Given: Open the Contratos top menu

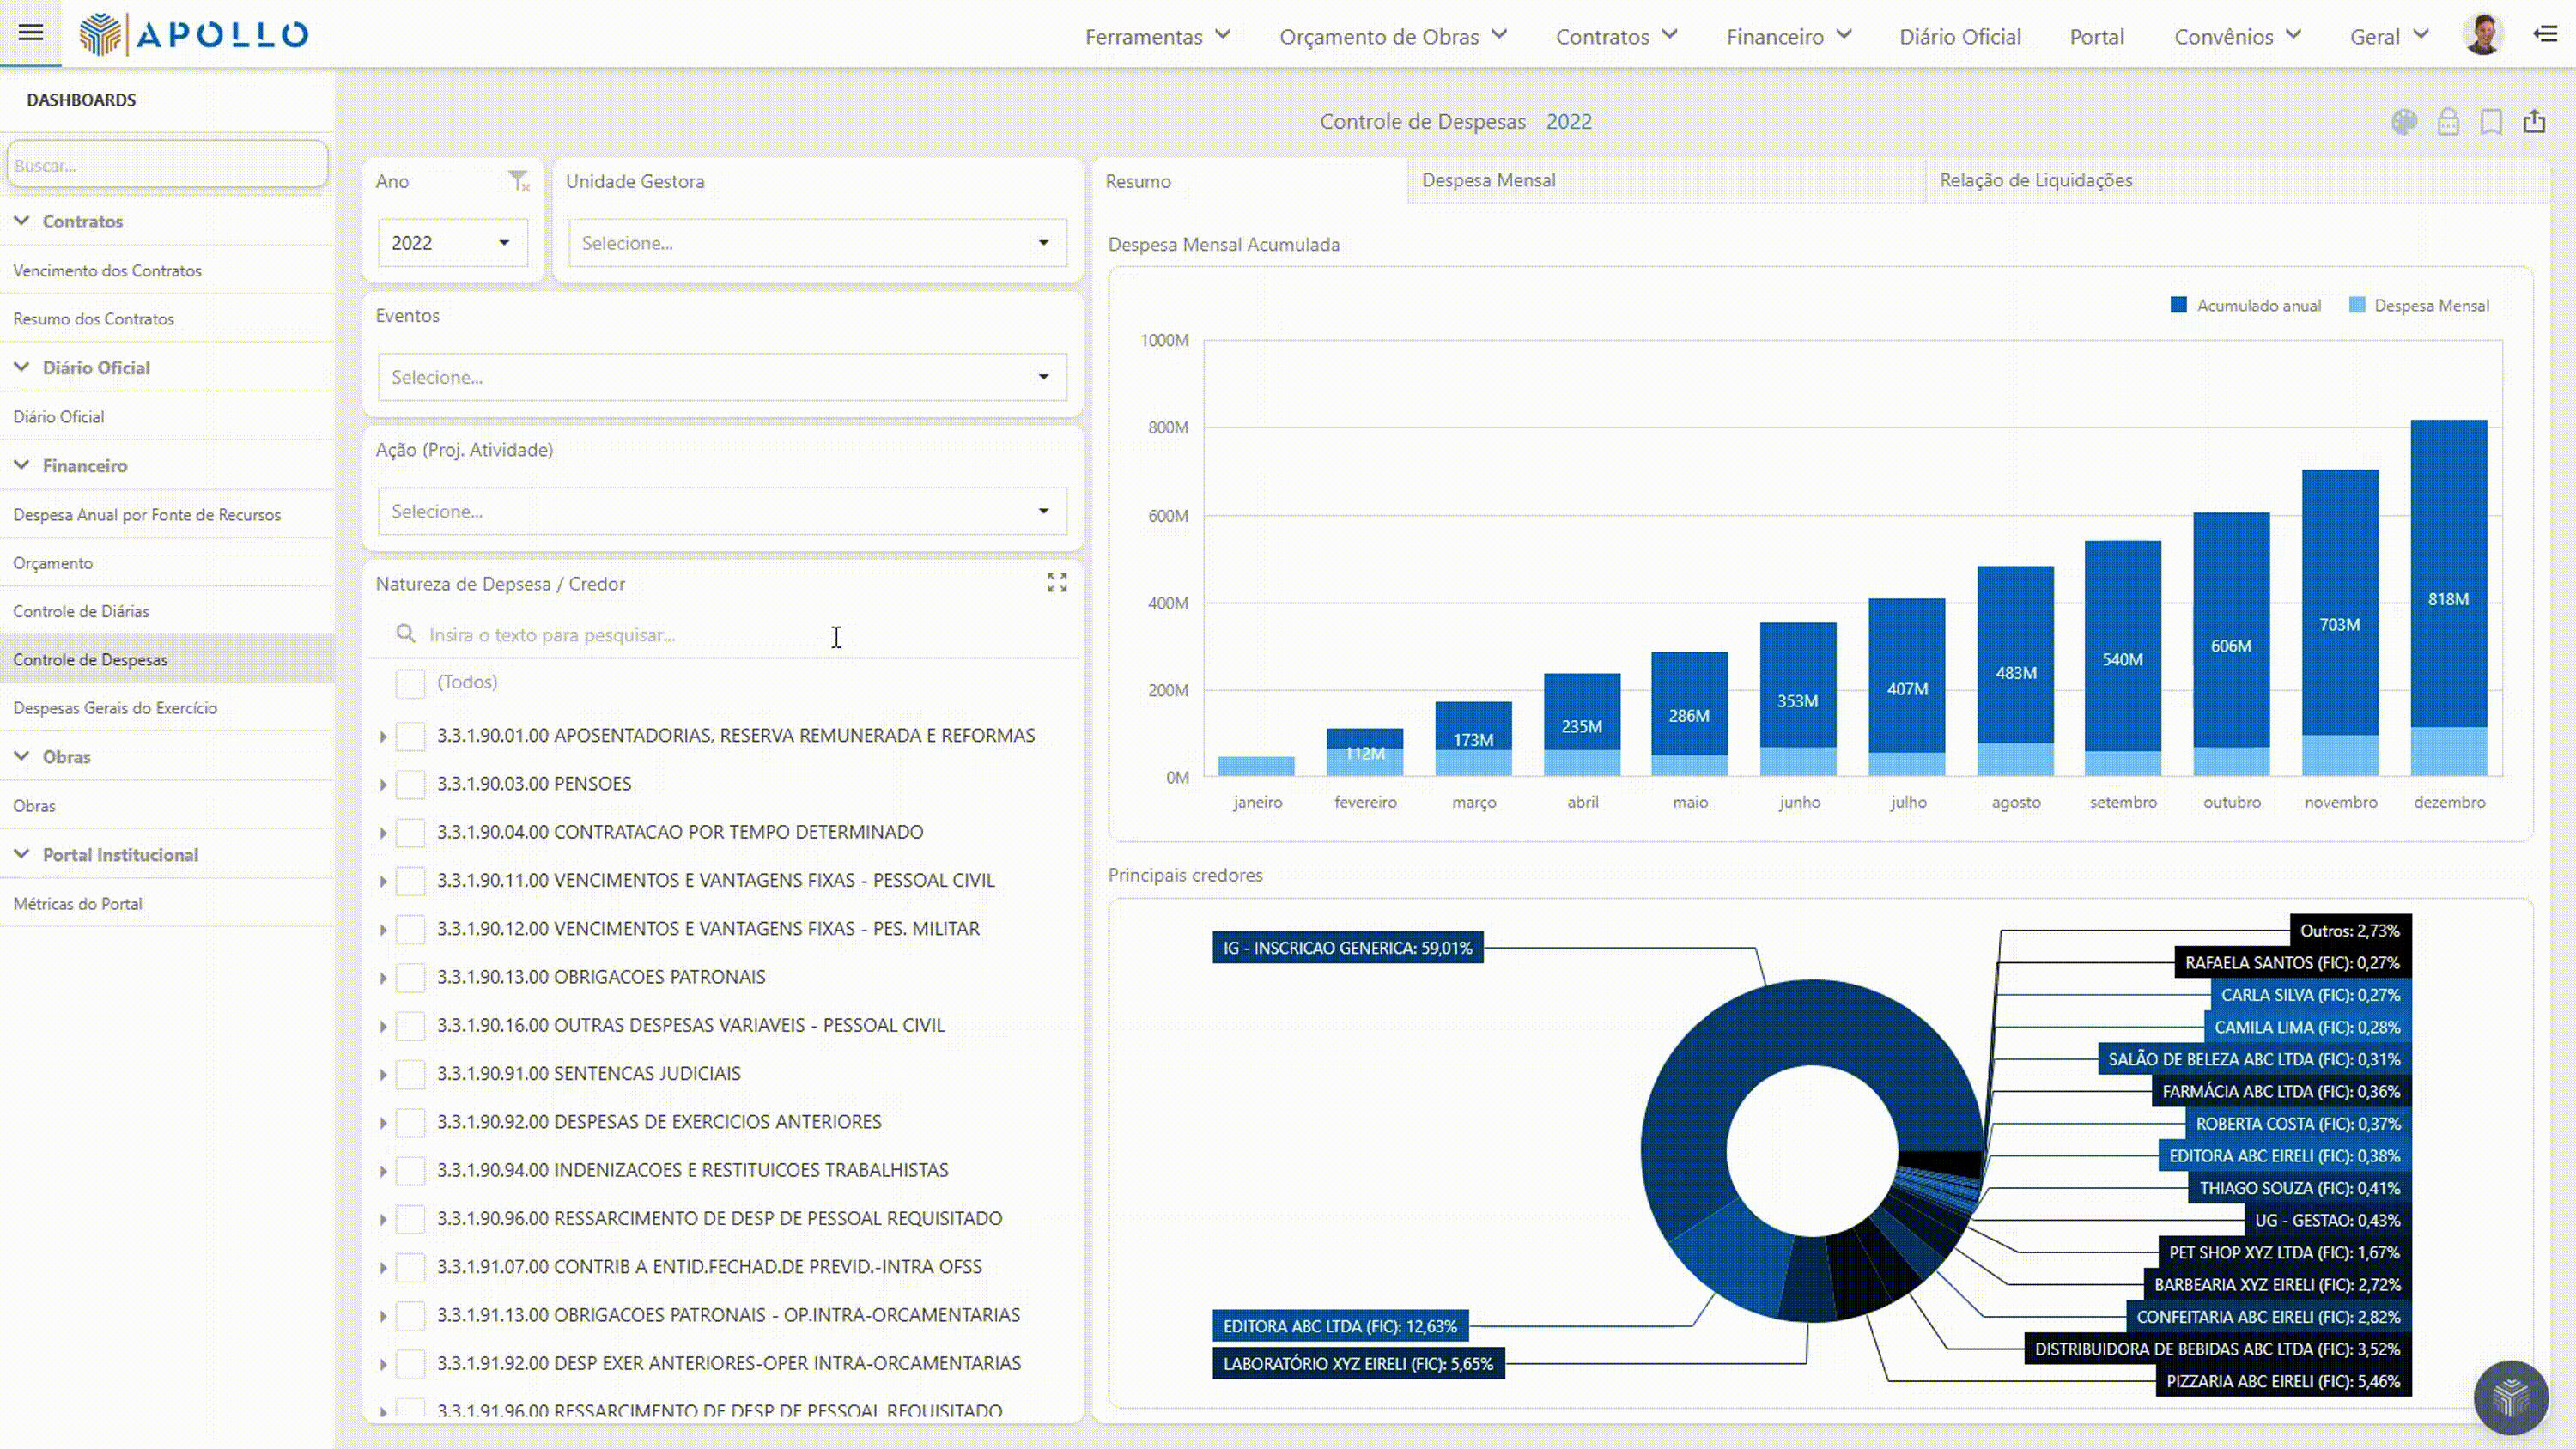Looking at the screenshot, I should tap(1616, 36).
